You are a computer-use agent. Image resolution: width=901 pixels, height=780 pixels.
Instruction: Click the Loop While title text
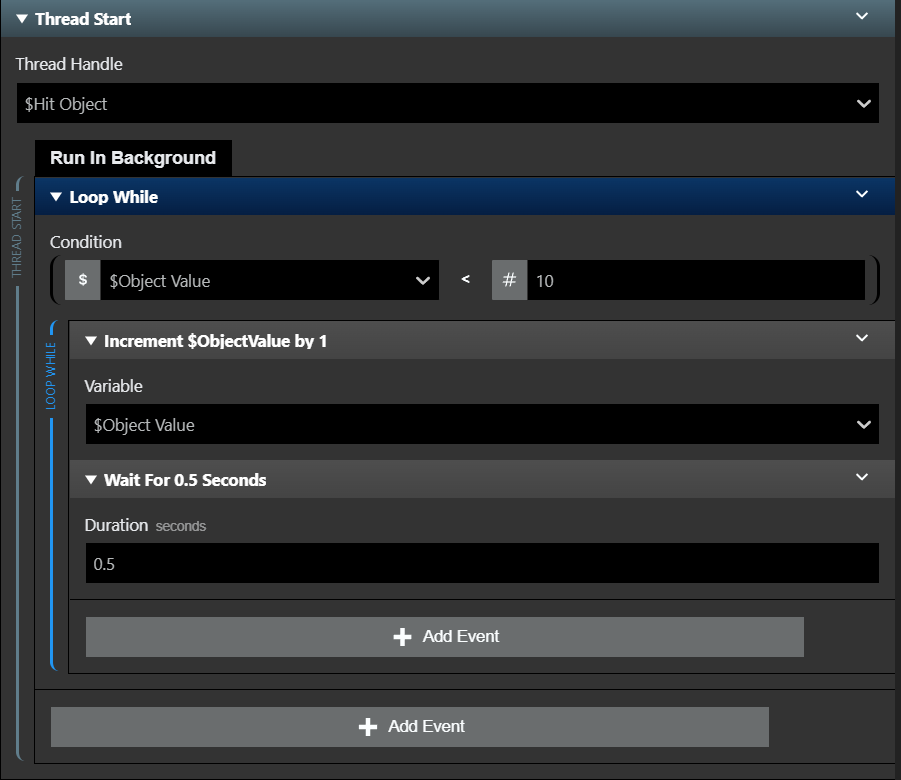pos(114,197)
